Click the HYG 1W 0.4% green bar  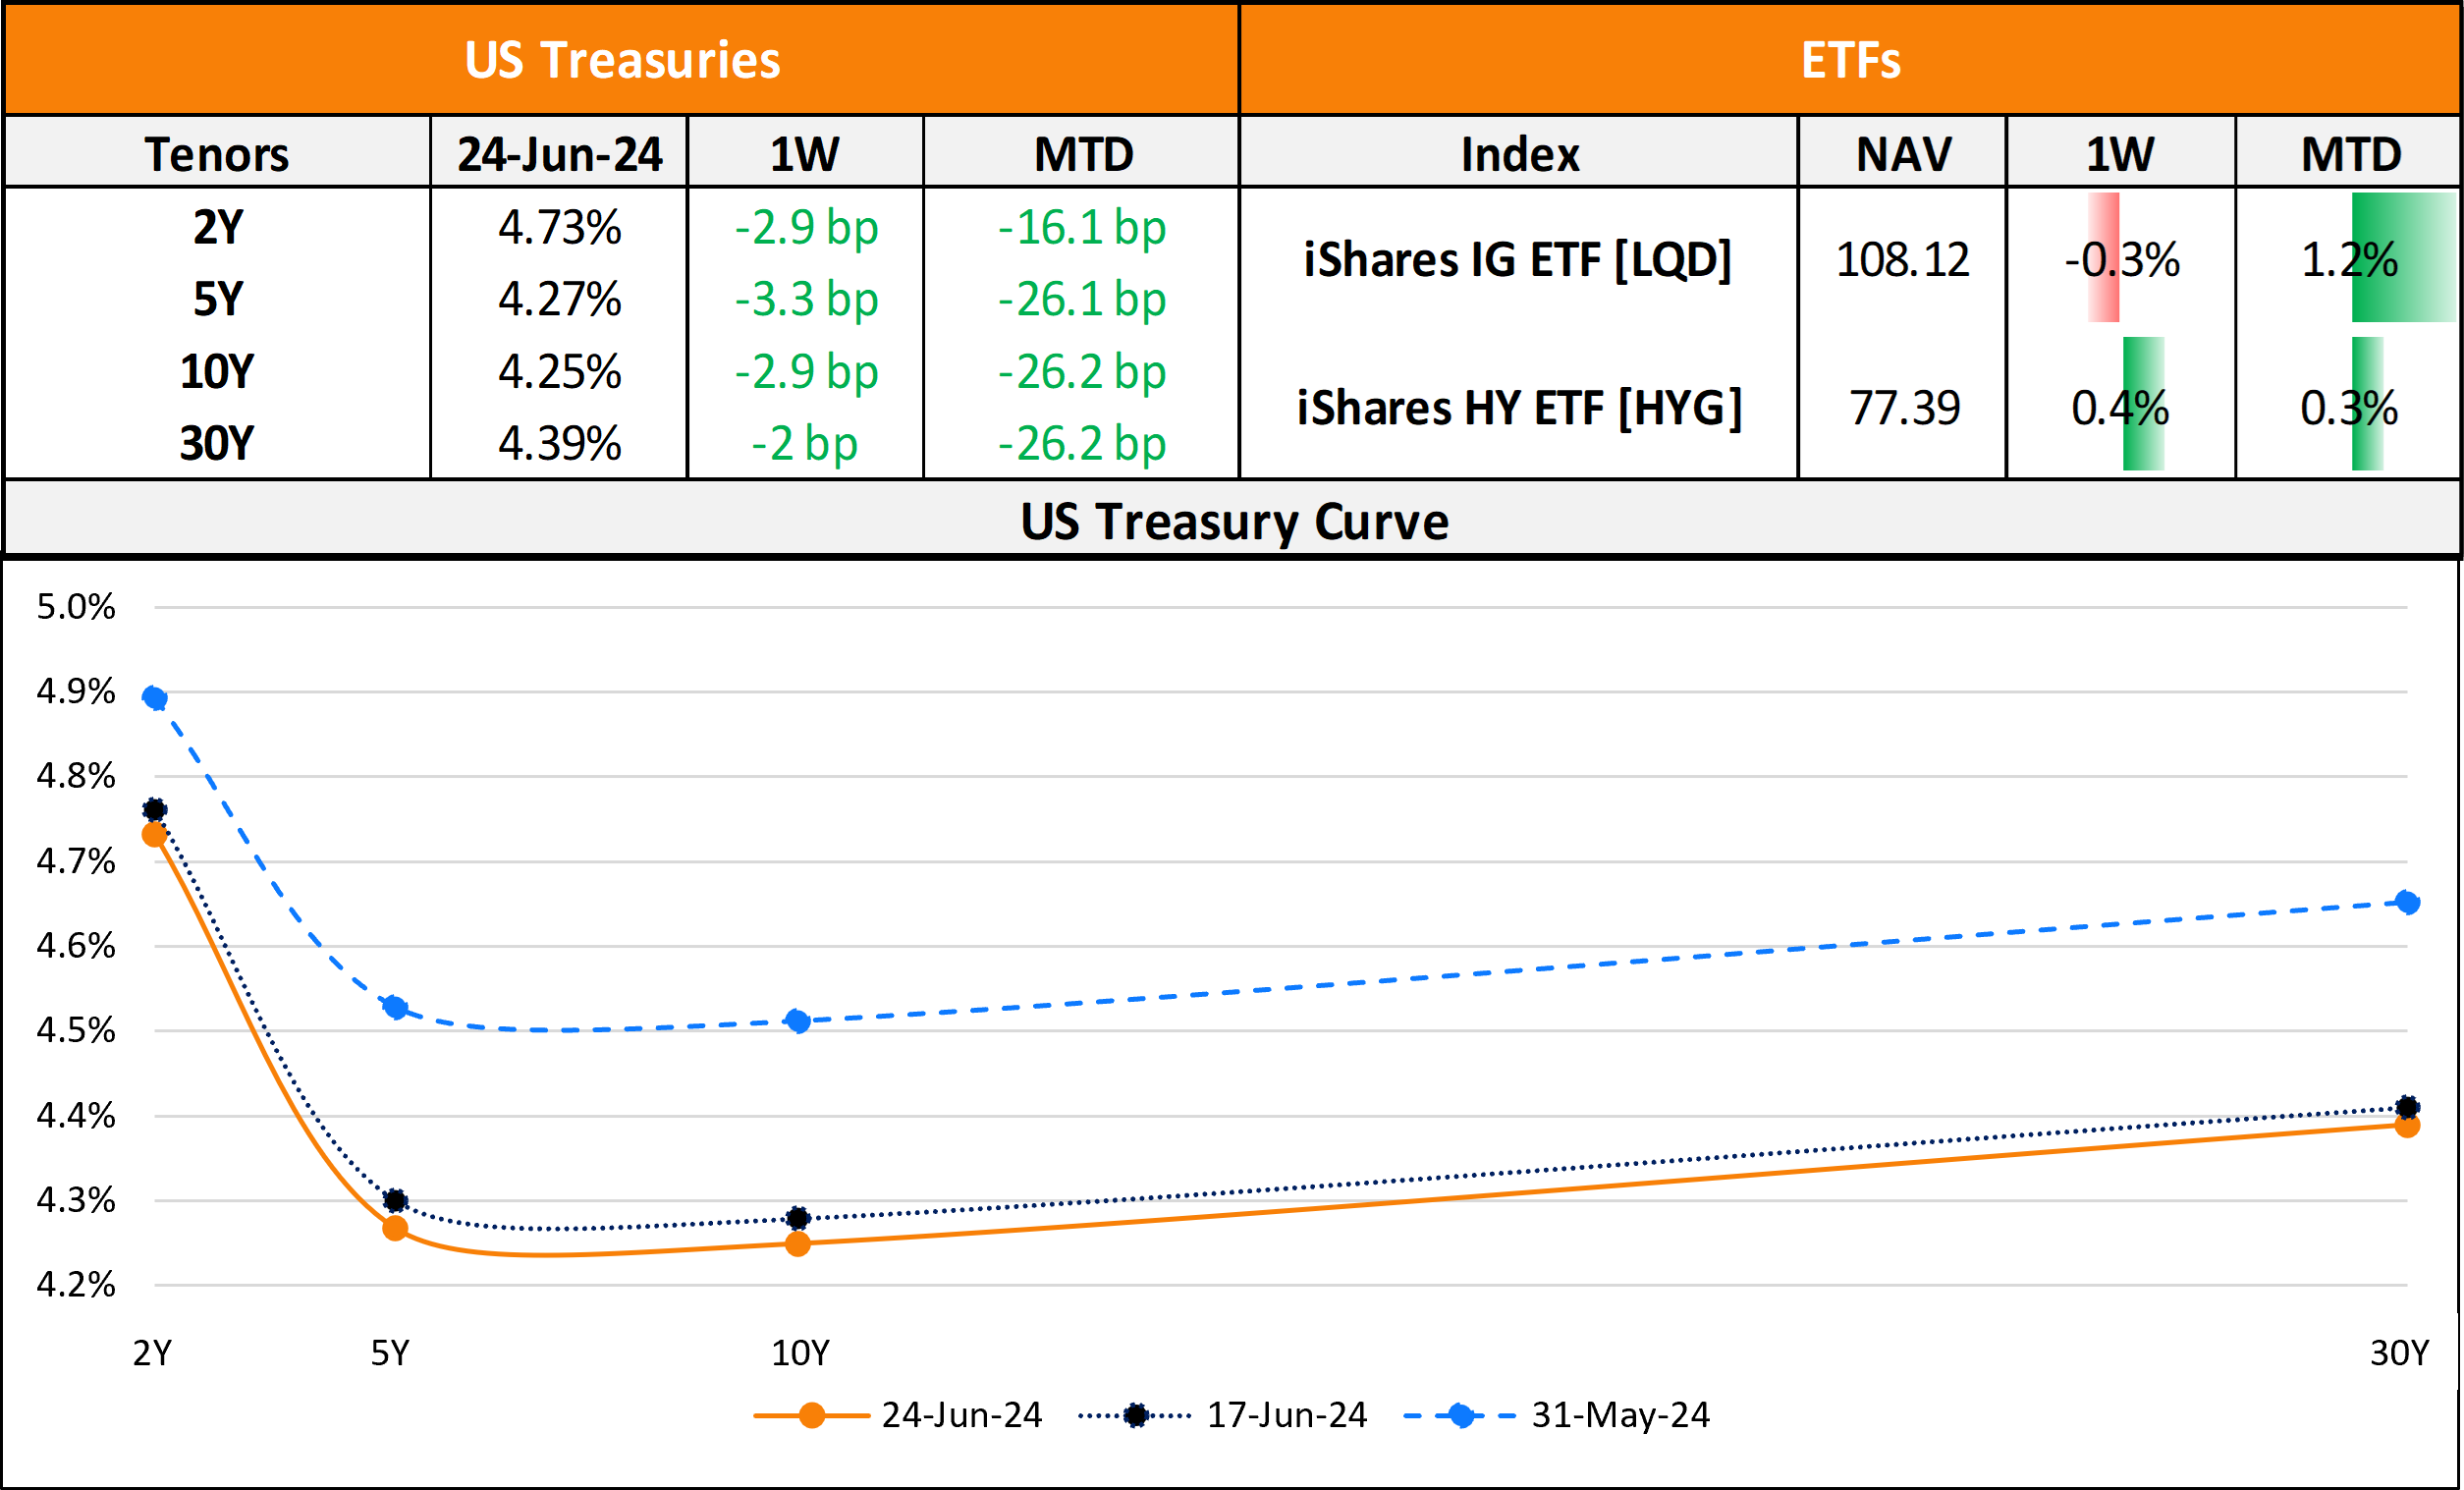click(2143, 404)
